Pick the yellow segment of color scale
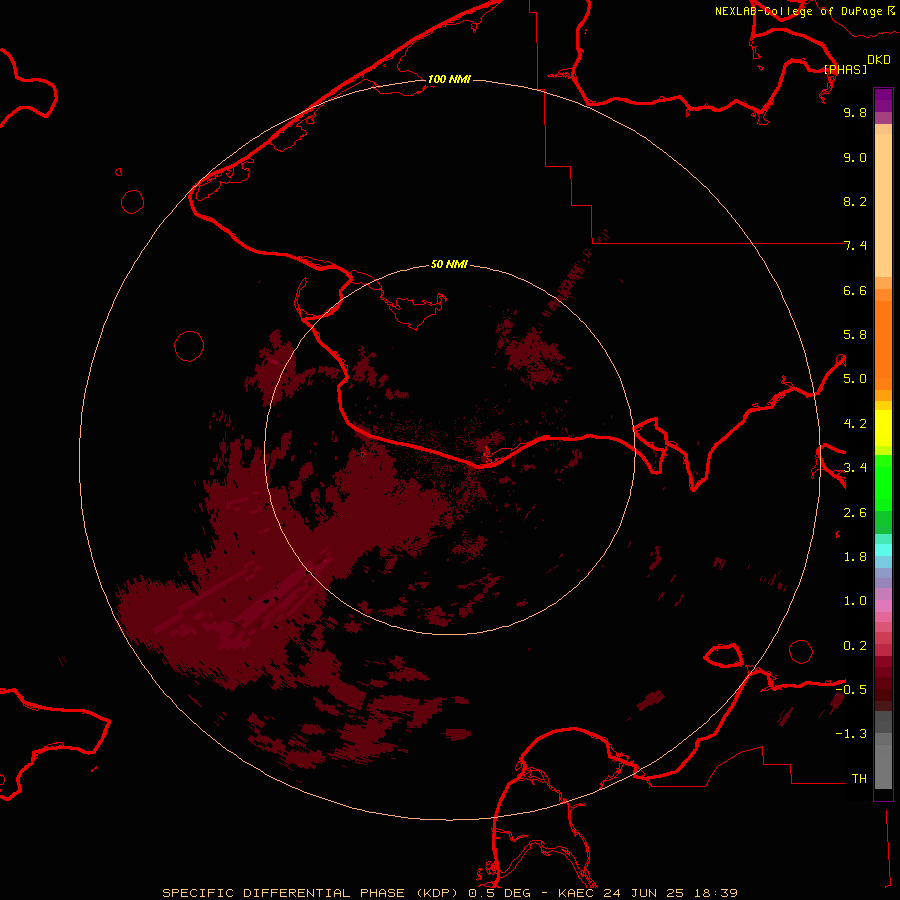This screenshot has height=900, width=900. (883, 428)
